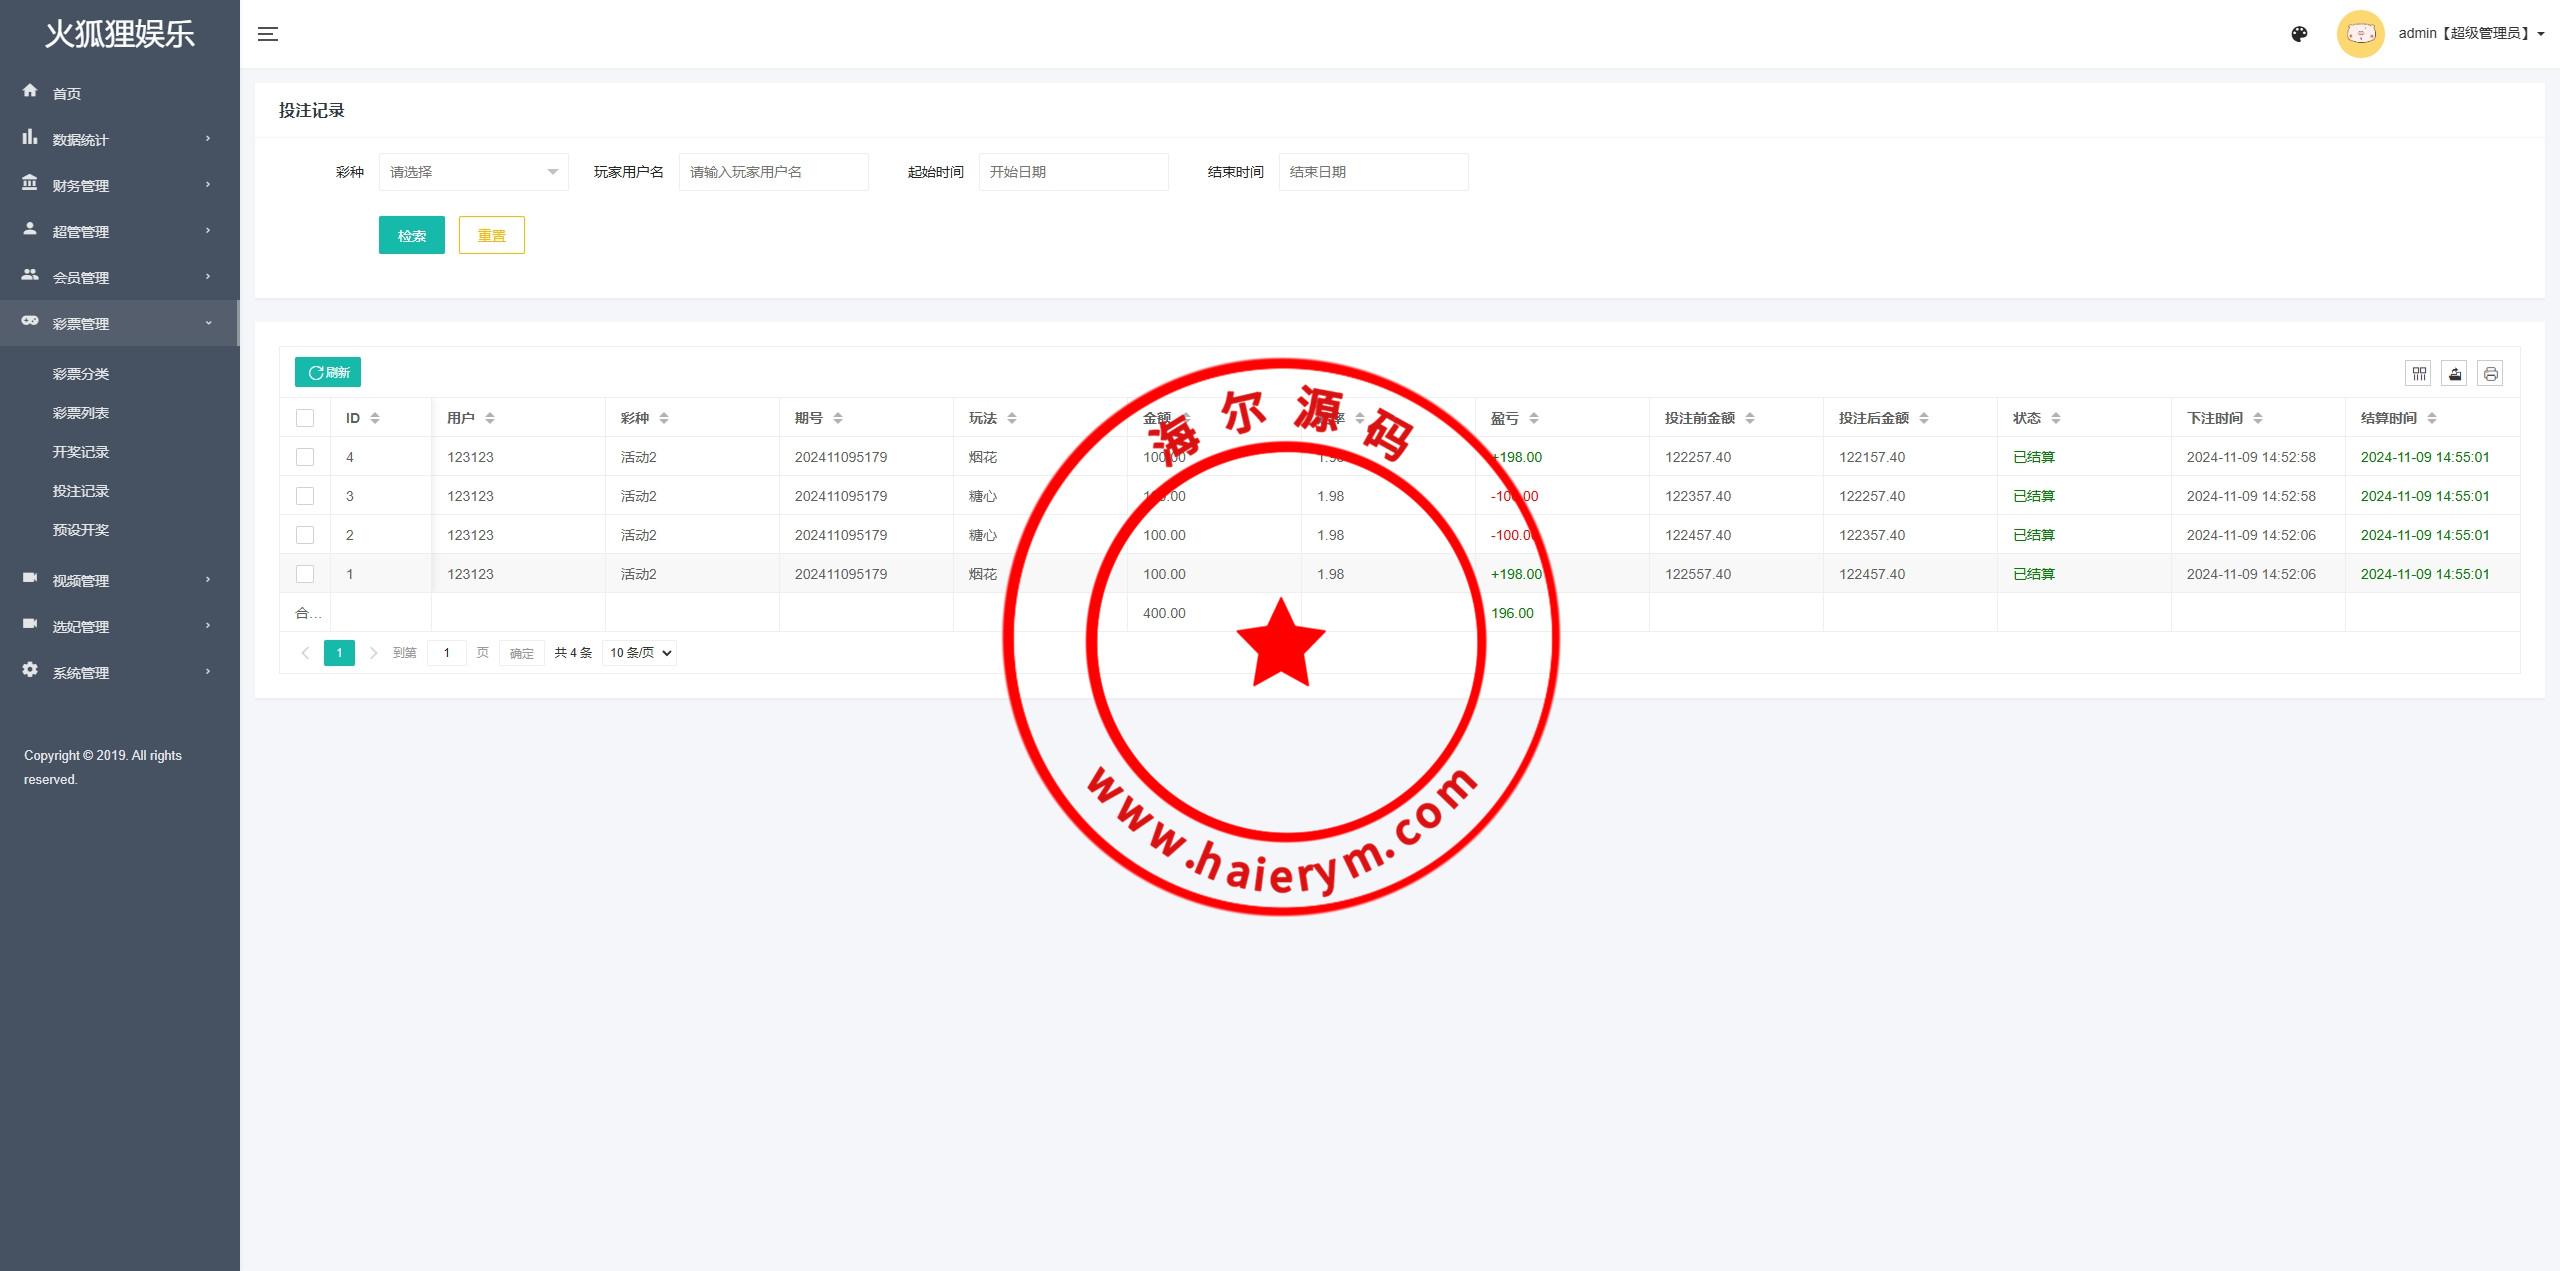Image resolution: width=2560 pixels, height=1271 pixels.
Task: Click the admin avatar image
Action: (x=2360, y=34)
